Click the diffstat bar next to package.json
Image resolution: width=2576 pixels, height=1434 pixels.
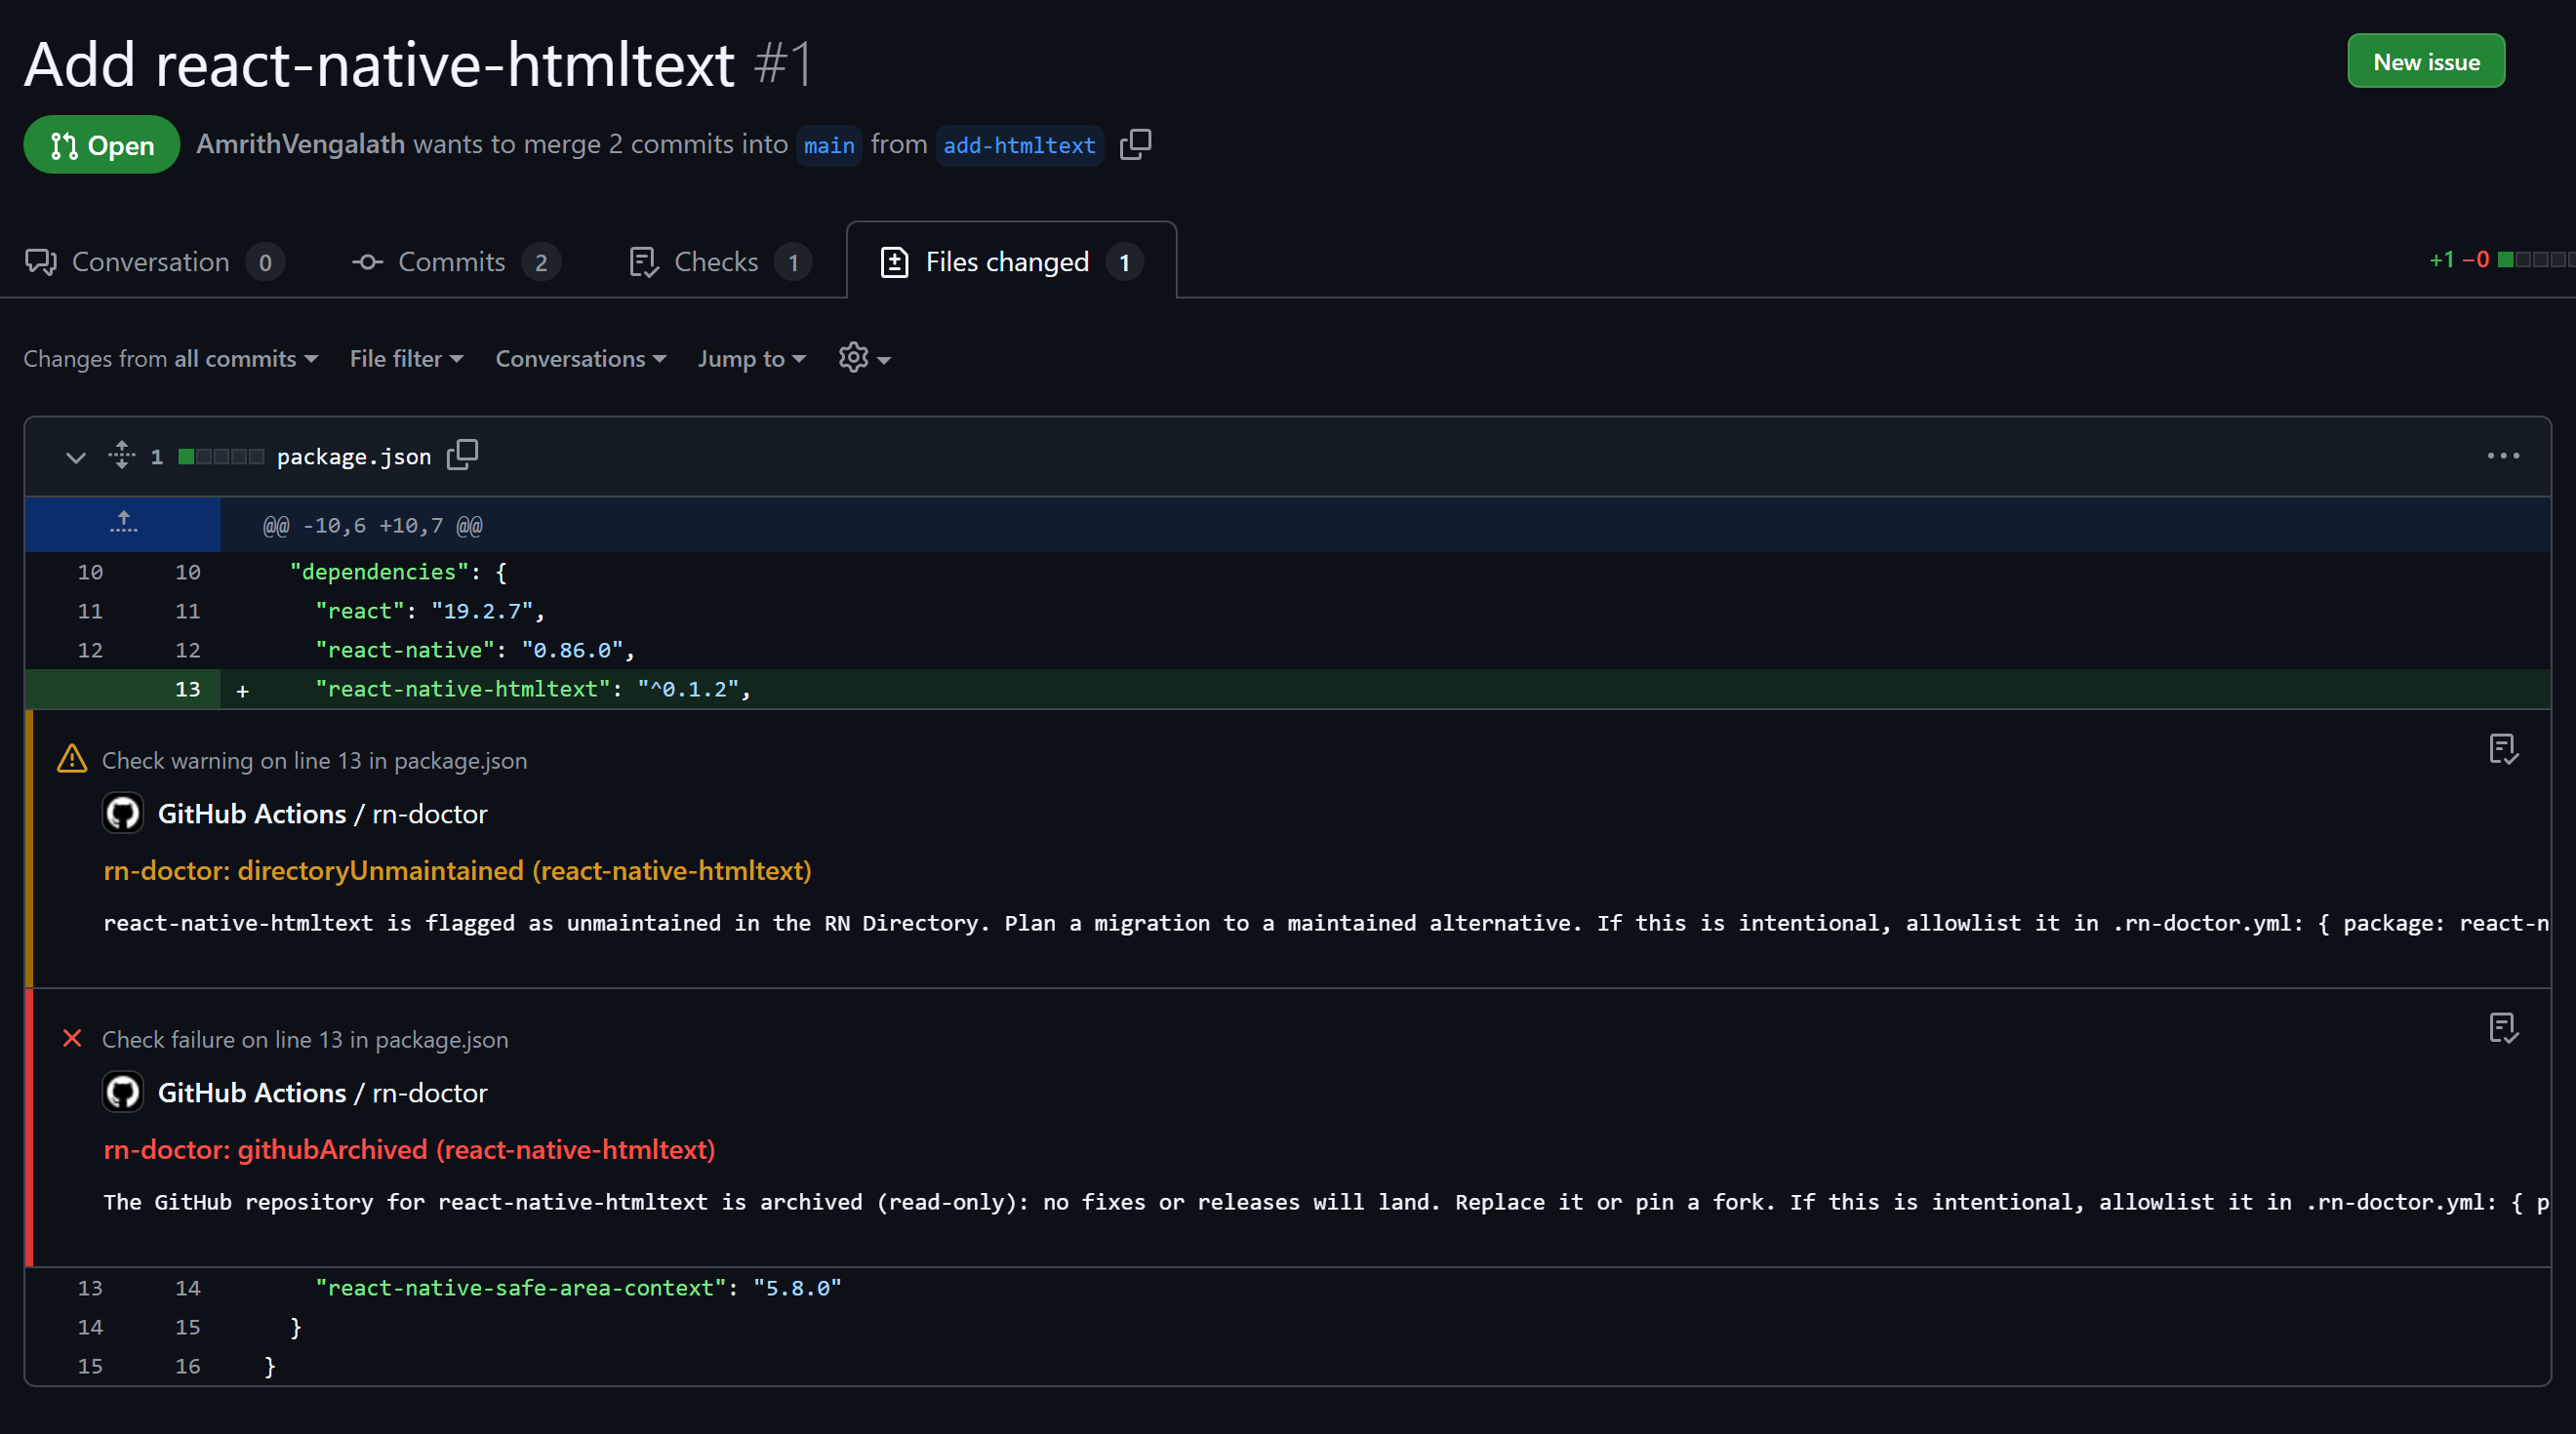(221, 457)
